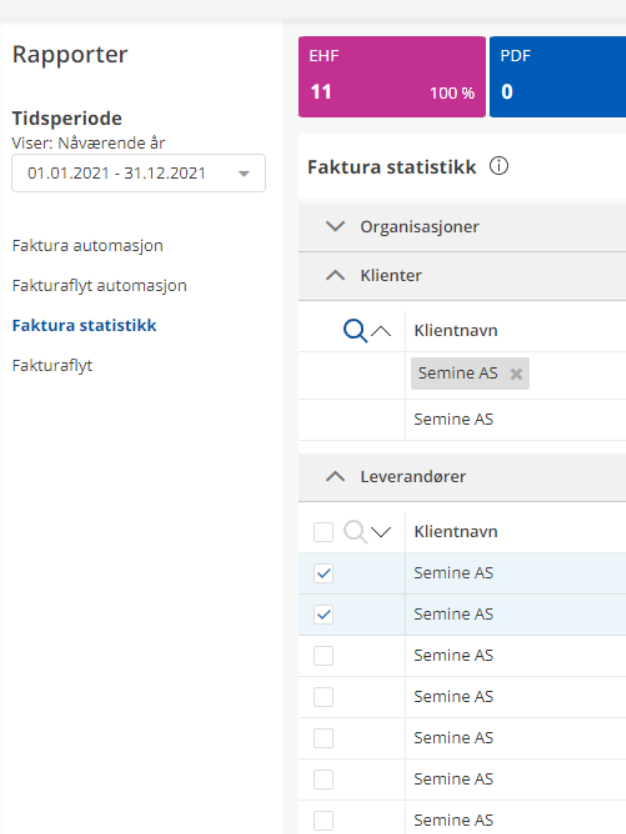Screen dimensions: 626x834
Task: Click the blue PDF tile
Action: [x=557, y=79]
